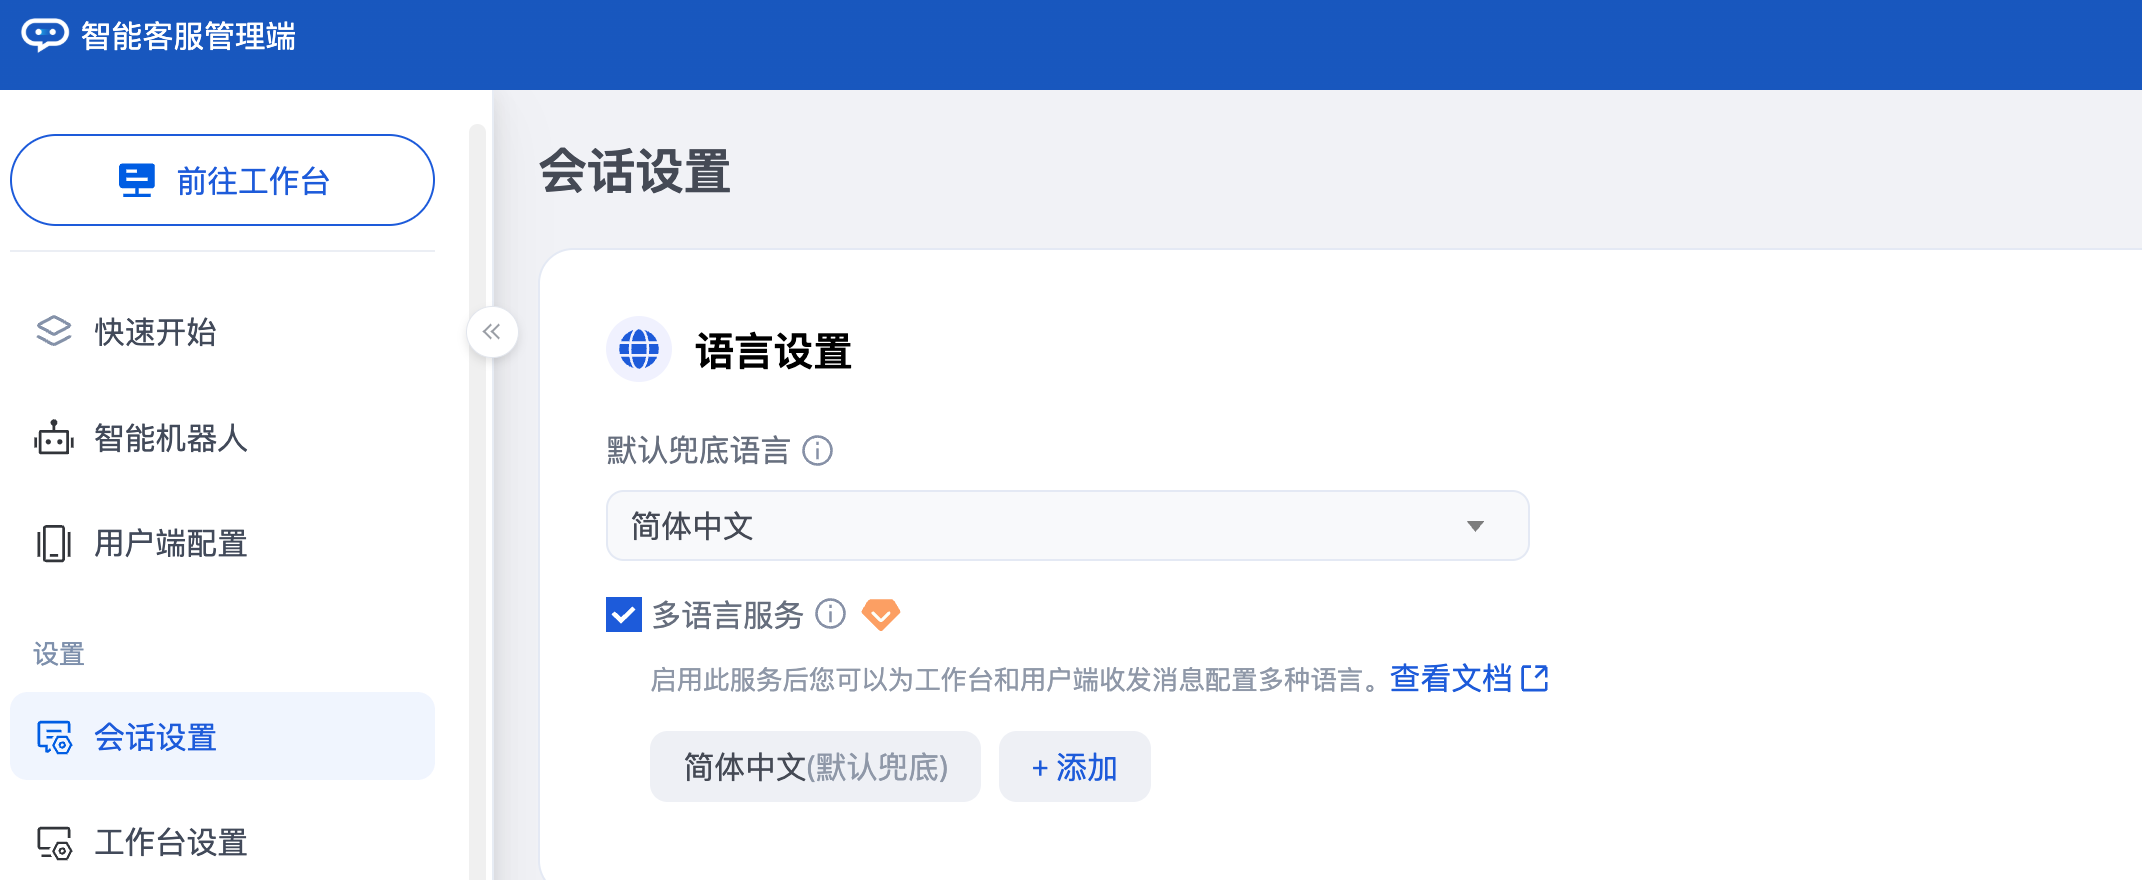Image resolution: width=2142 pixels, height=880 pixels.
Task: Click the smart customer service chat logo icon
Action: [44, 36]
